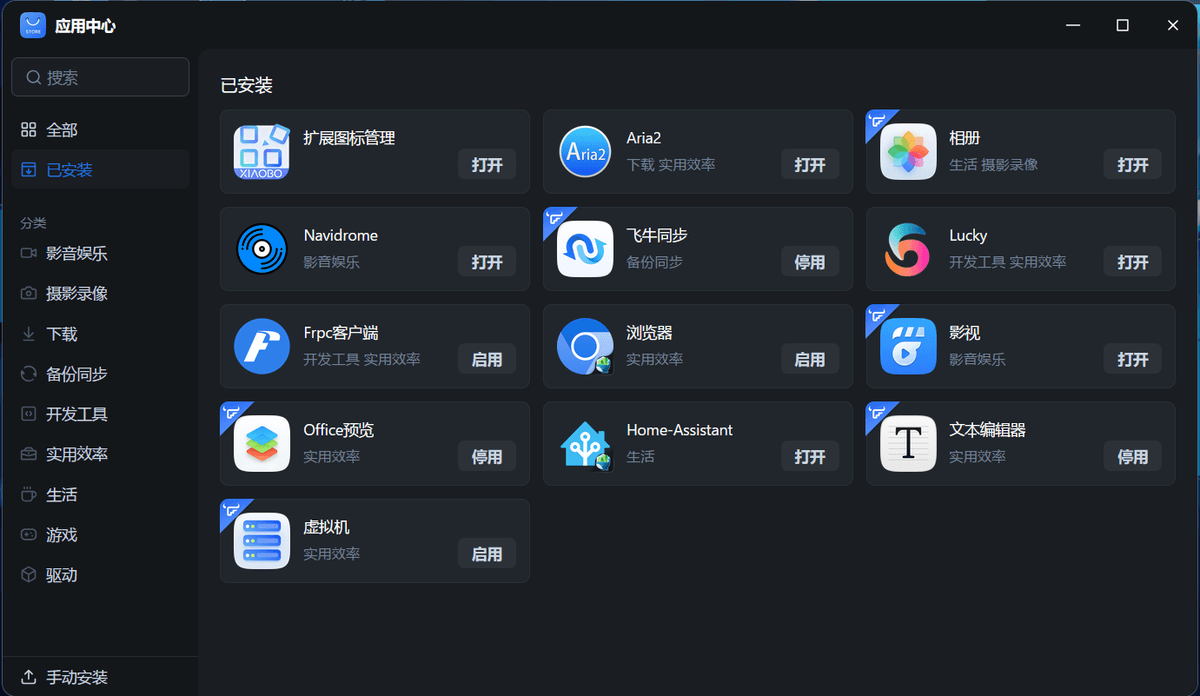Open the 影音娱乐 category
The width and height of the screenshot is (1200, 696).
tap(76, 254)
